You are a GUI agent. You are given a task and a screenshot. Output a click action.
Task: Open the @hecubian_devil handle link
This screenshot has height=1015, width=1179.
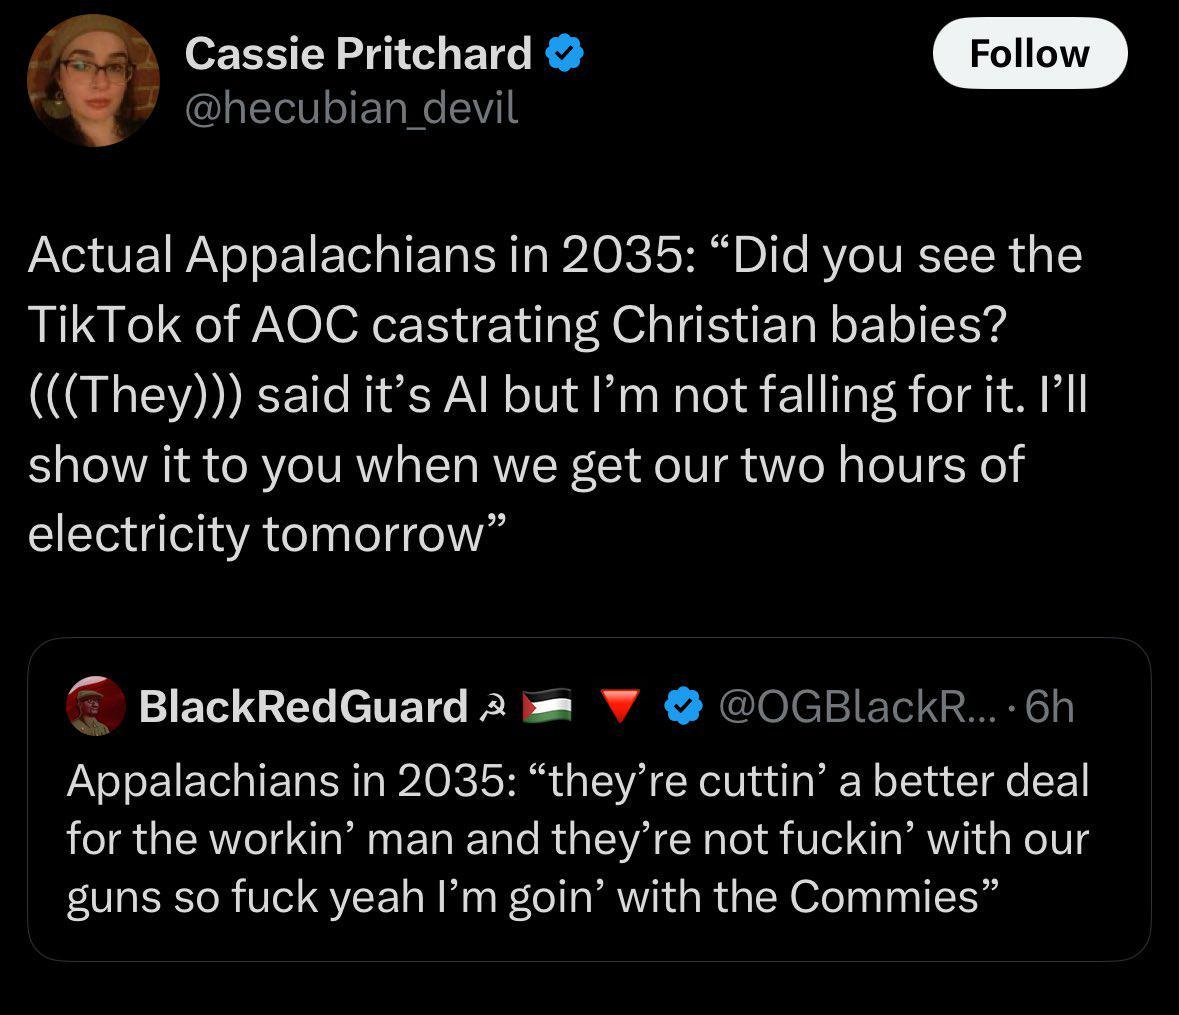point(351,108)
